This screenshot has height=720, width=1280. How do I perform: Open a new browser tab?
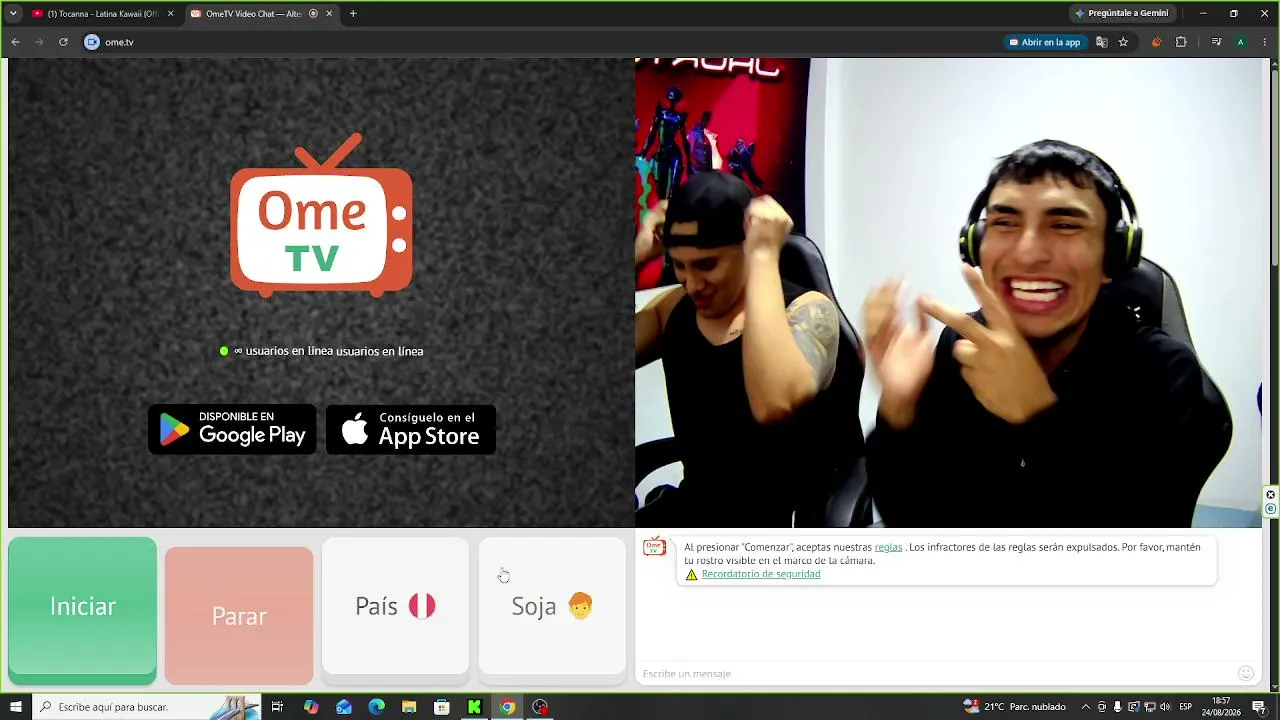pyautogui.click(x=353, y=14)
